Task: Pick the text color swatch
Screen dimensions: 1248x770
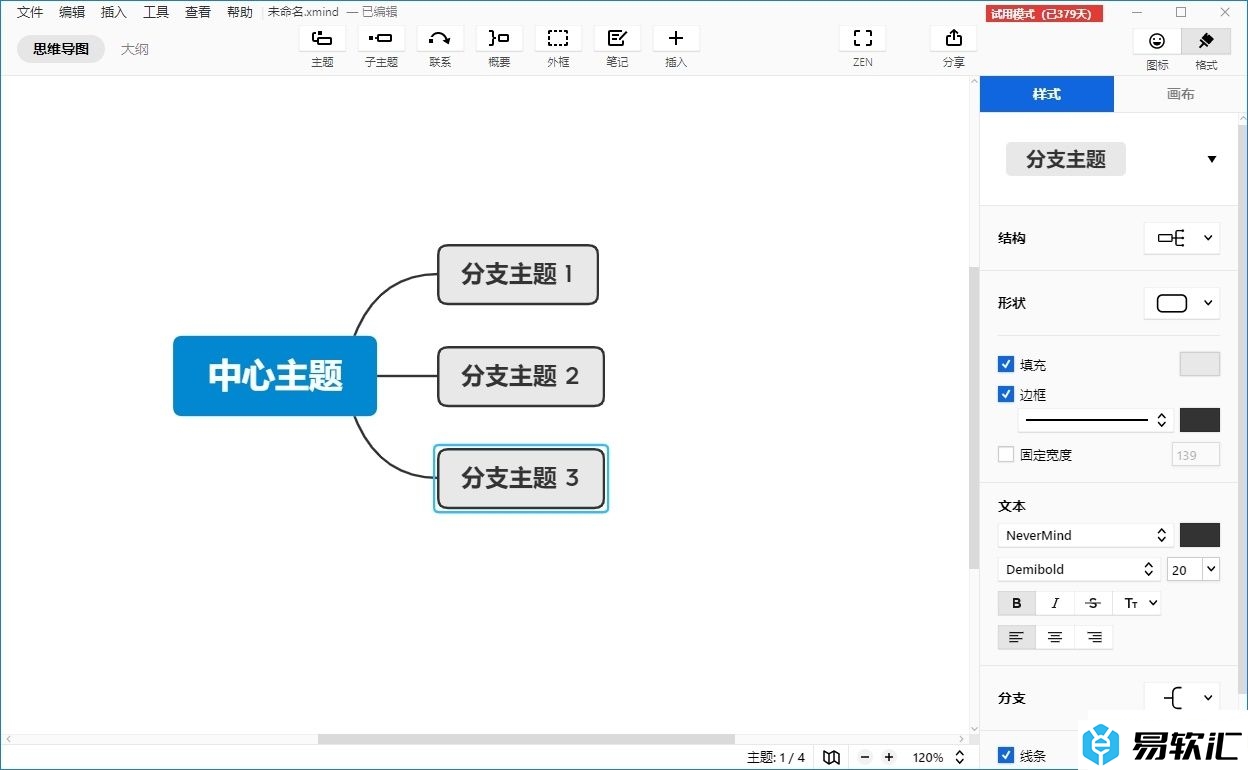Action: (1200, 535)
